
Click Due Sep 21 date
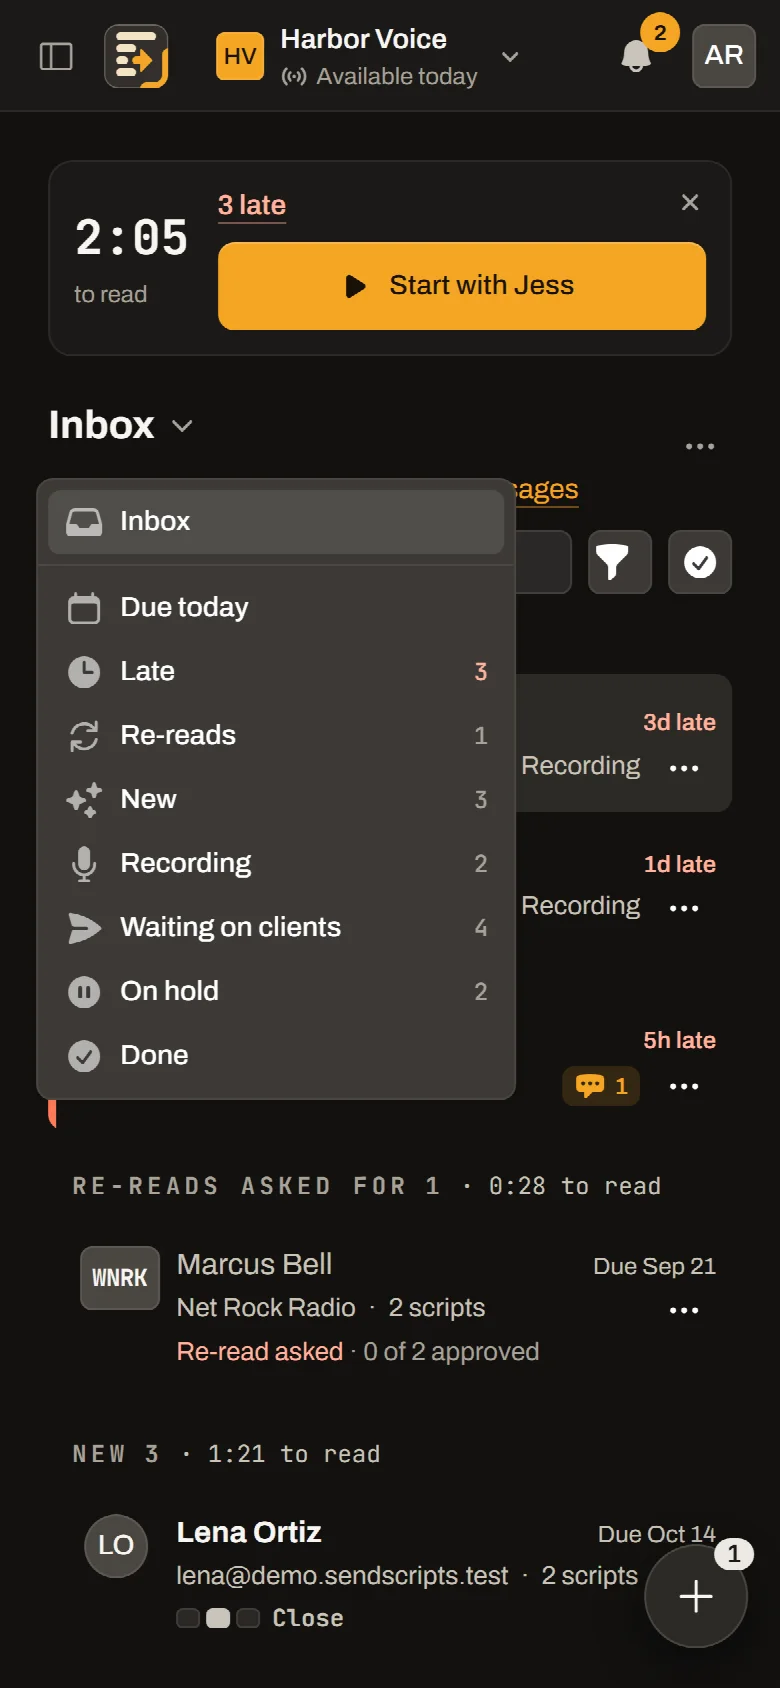tap(654, 1266)
